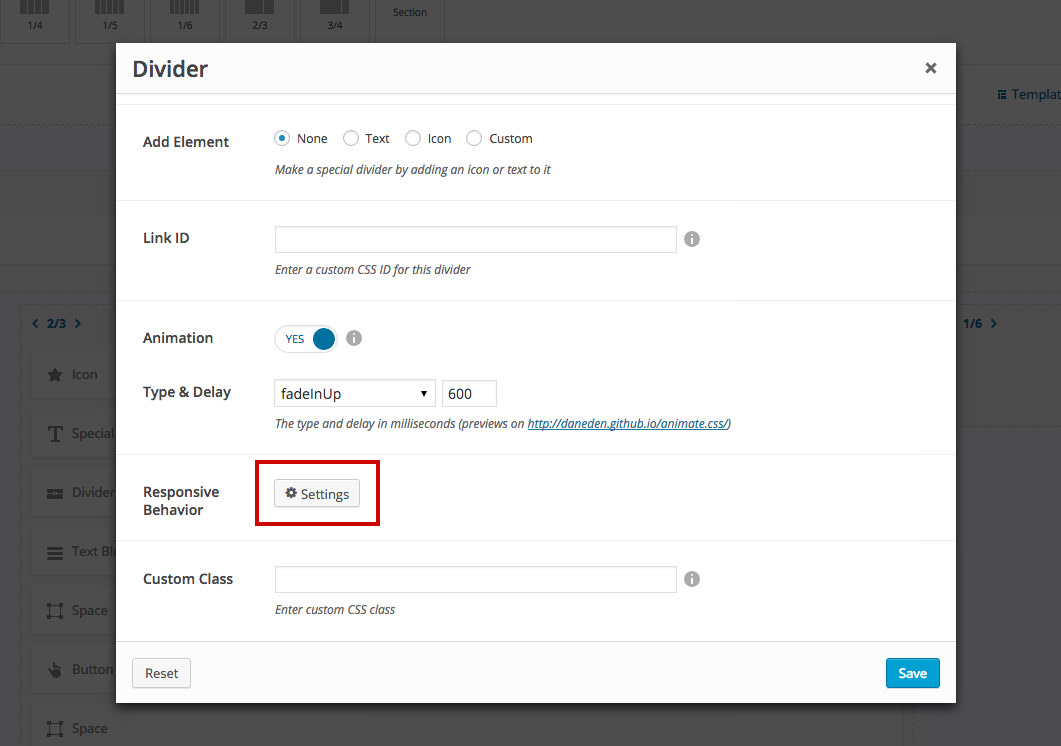This screenshot has height=746, width=1061.
Task: Open Templates link in background builder
Action: pyautogui.click(x=1029, y=94)
